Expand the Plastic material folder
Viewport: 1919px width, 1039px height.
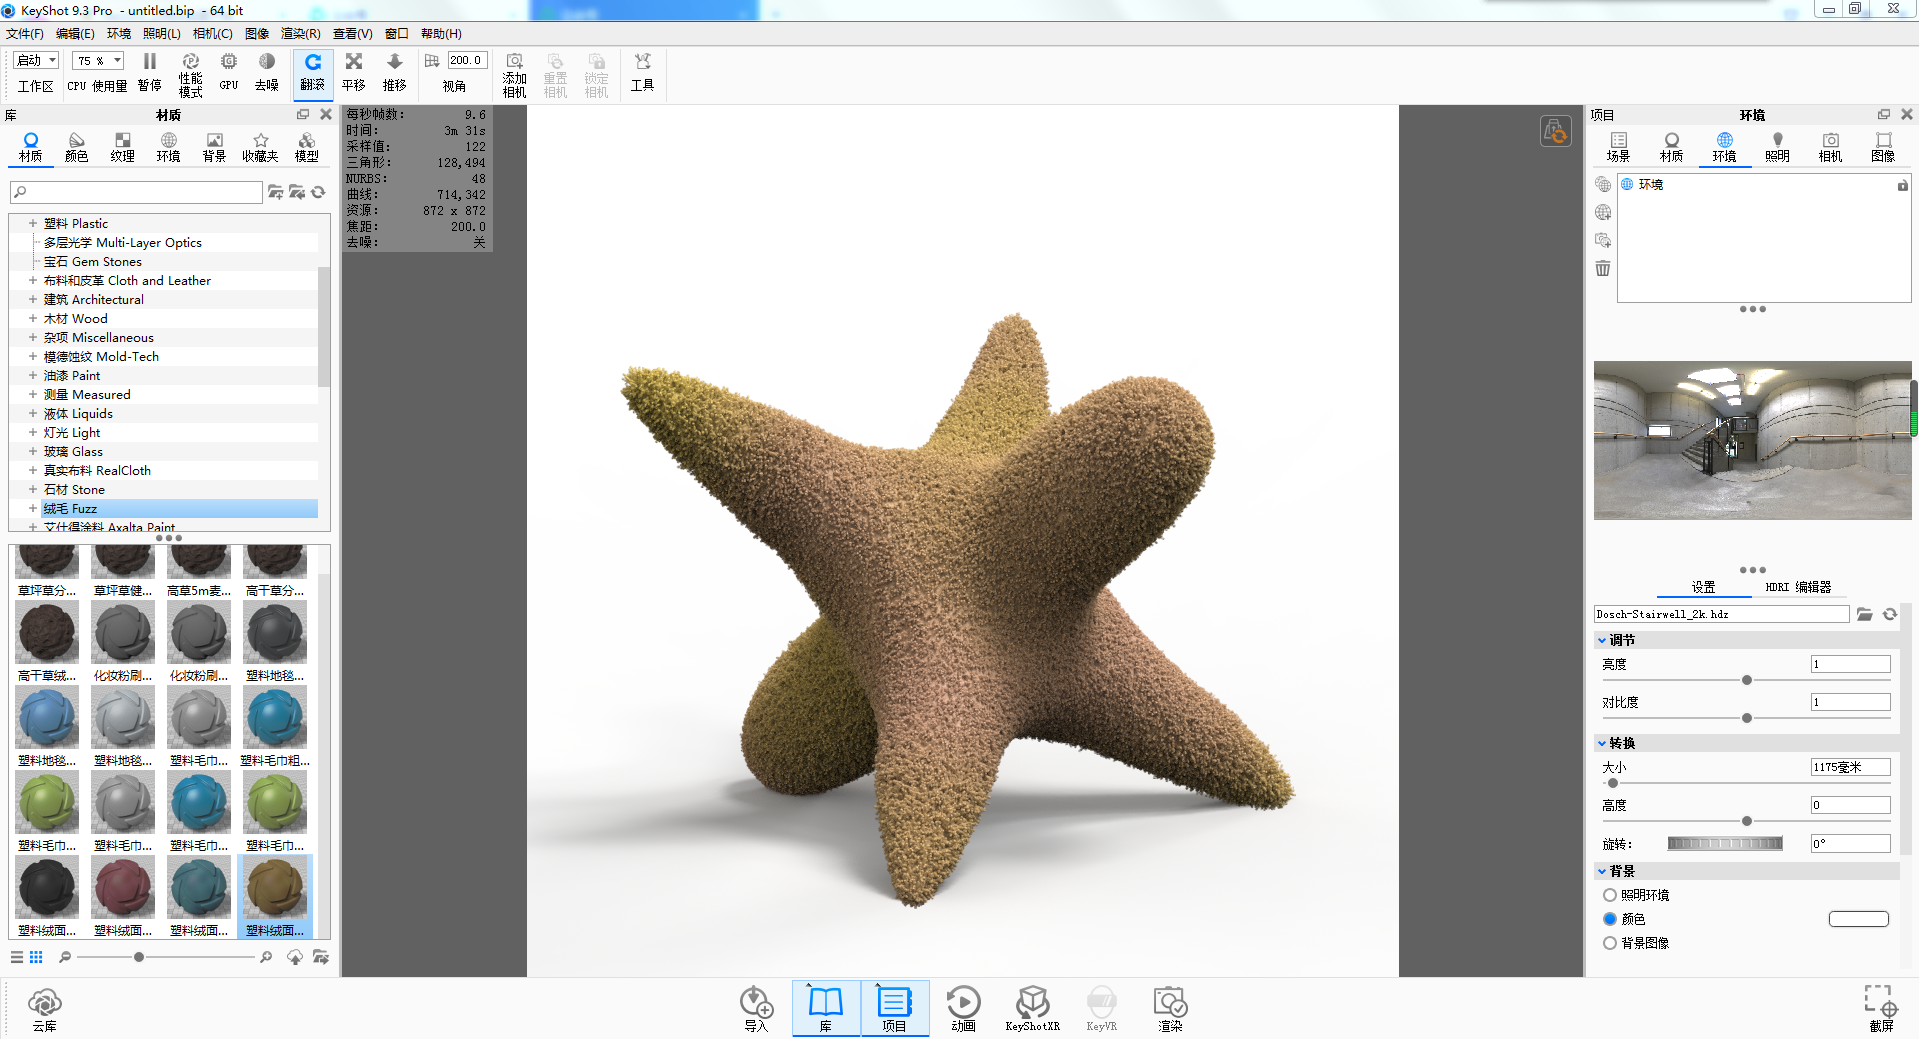click(32, 223)
